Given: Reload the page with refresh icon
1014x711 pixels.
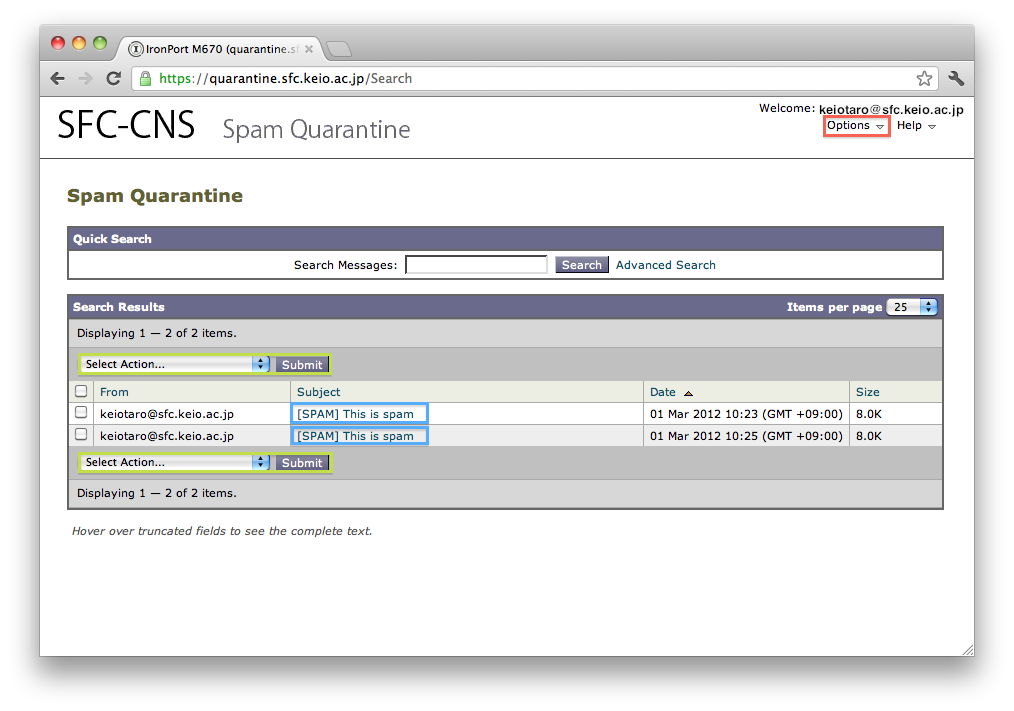Looking at the screenshot, I should [x=114, y=79].
